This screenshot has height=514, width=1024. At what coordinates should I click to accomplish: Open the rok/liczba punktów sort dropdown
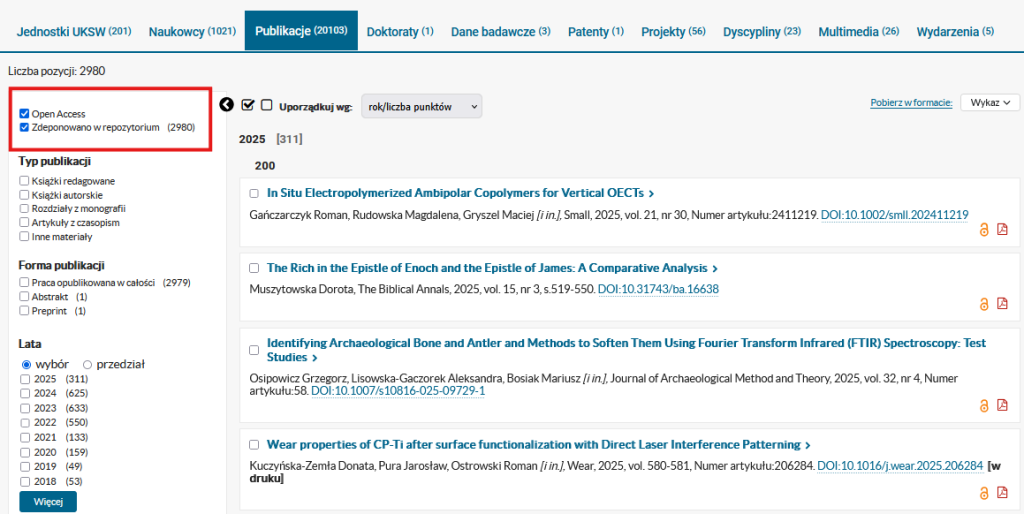click(x=421, y=106)
